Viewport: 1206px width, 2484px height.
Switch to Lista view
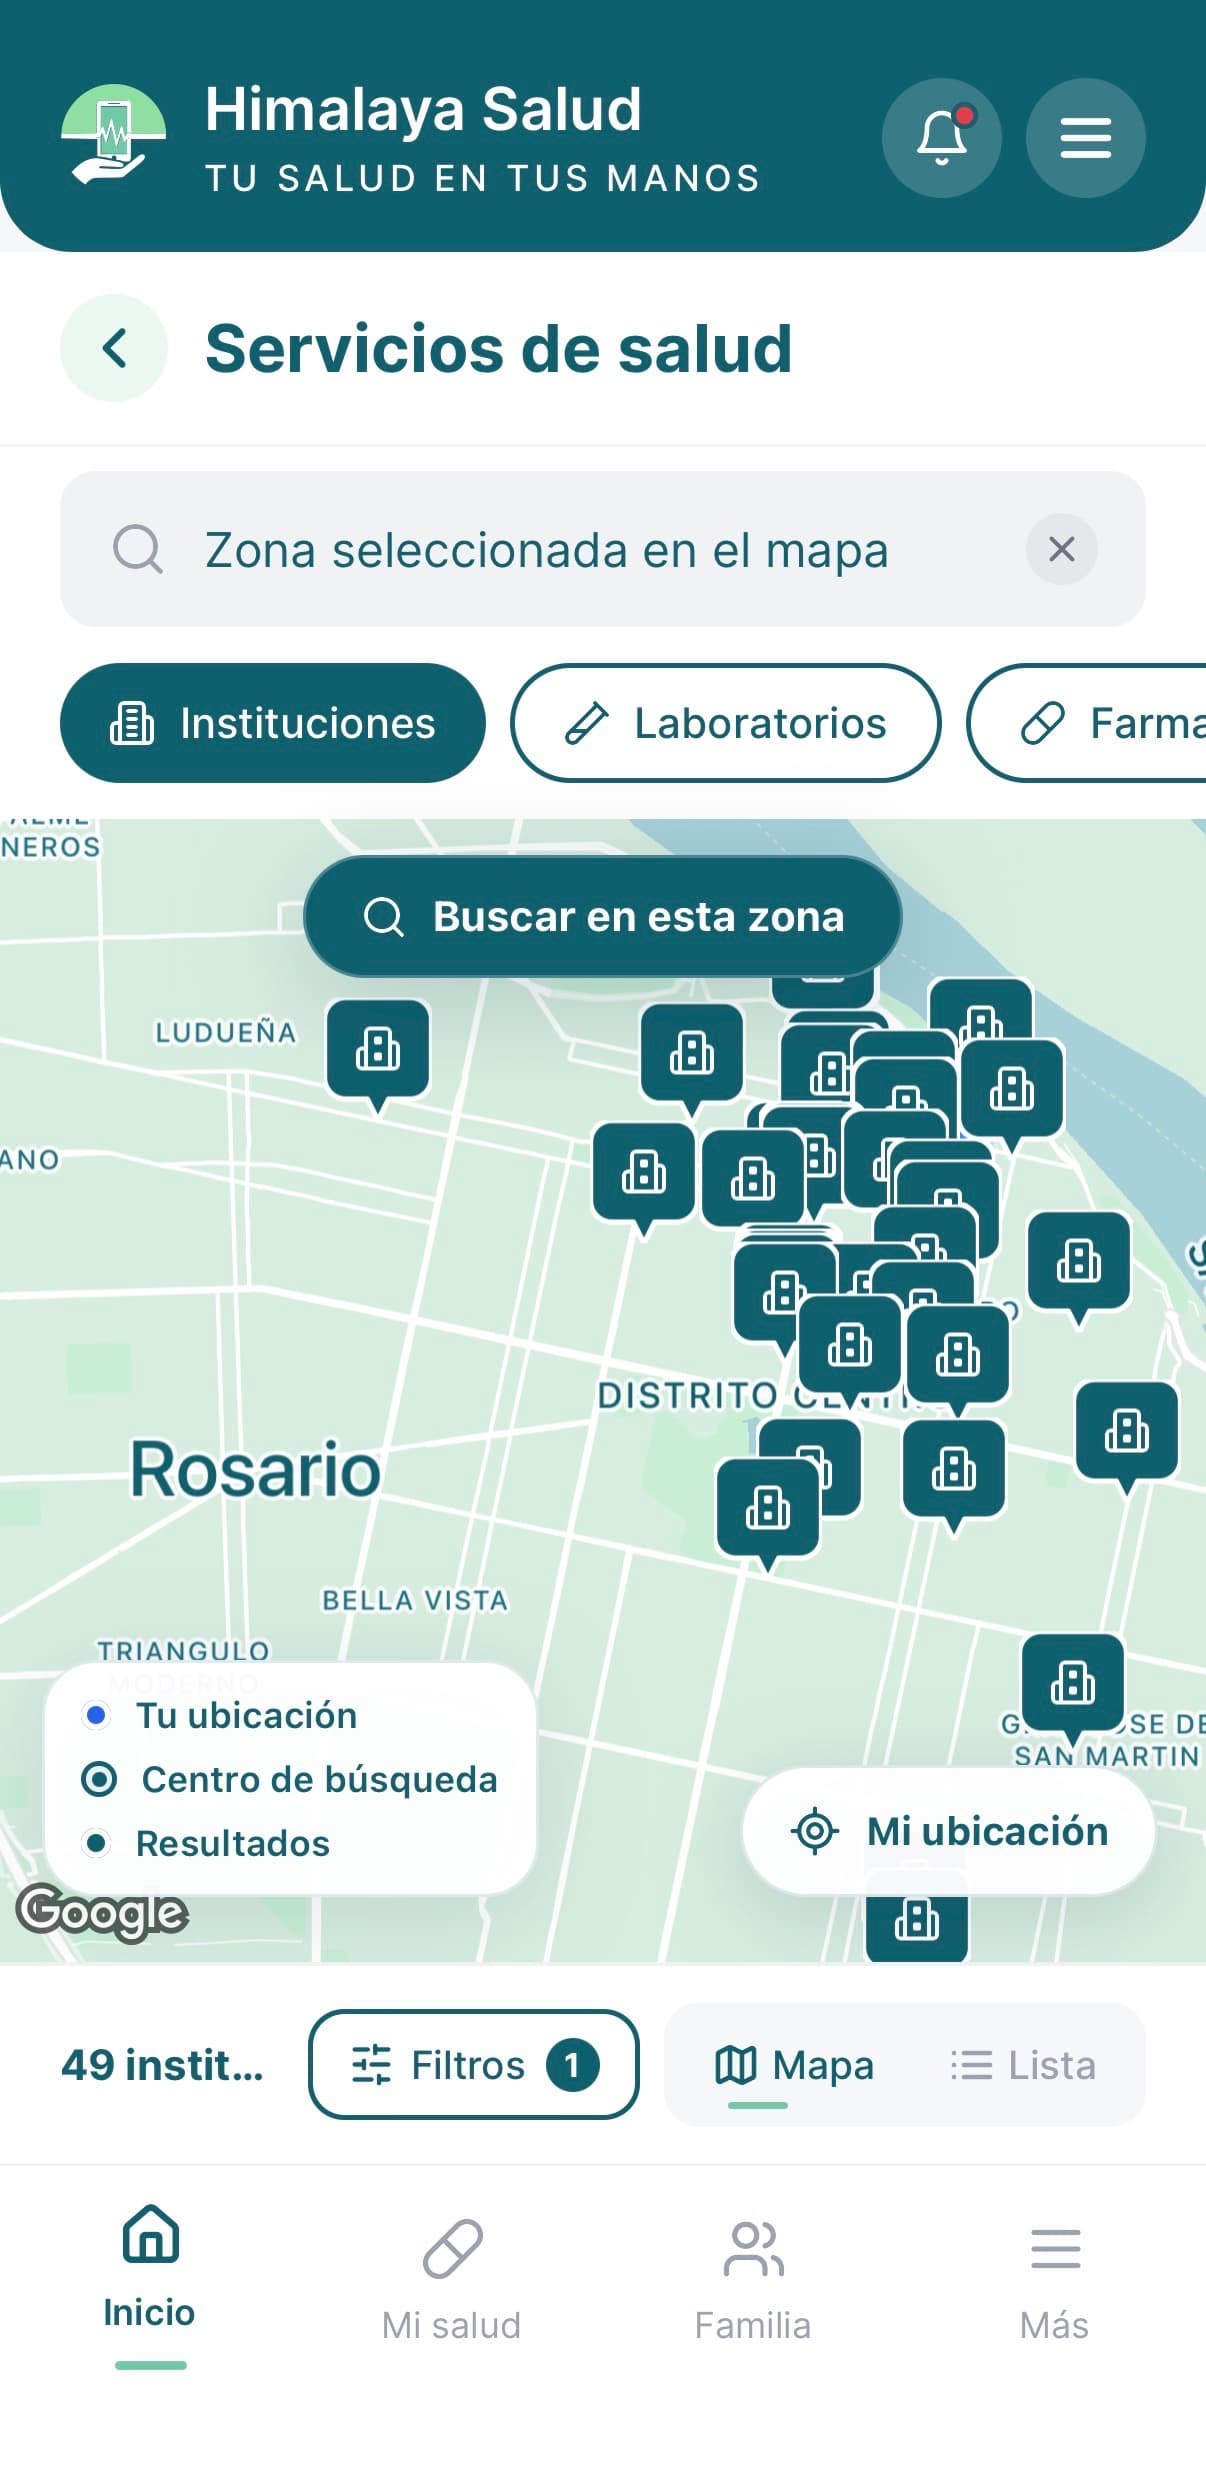[1023, 2065]
